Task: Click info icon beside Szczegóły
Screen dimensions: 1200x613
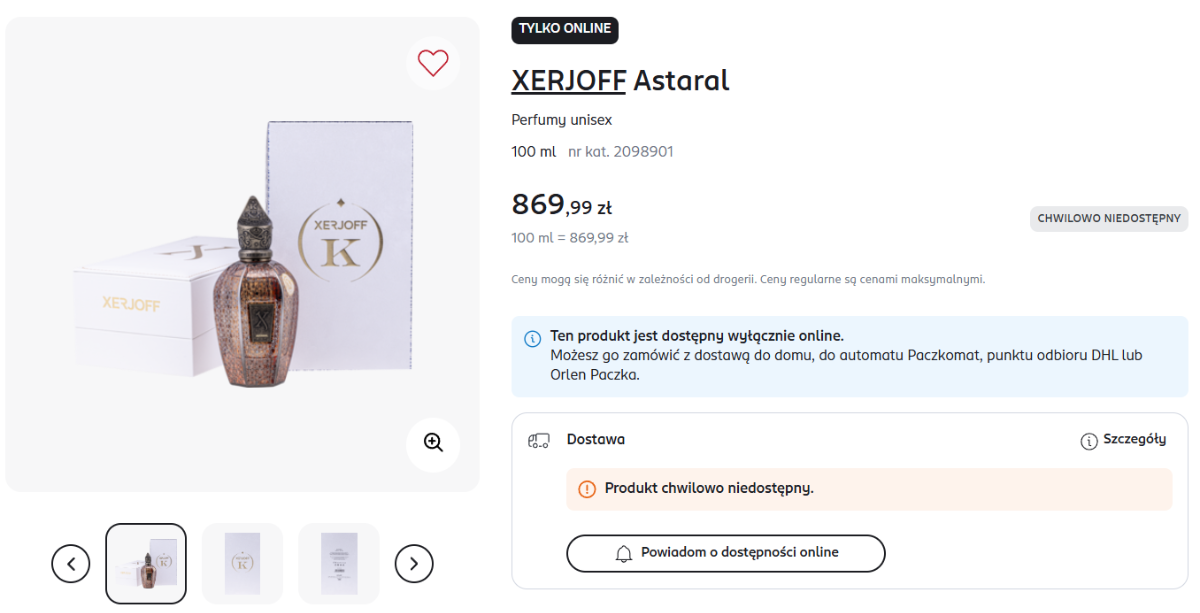Action: pos(1089,441)
